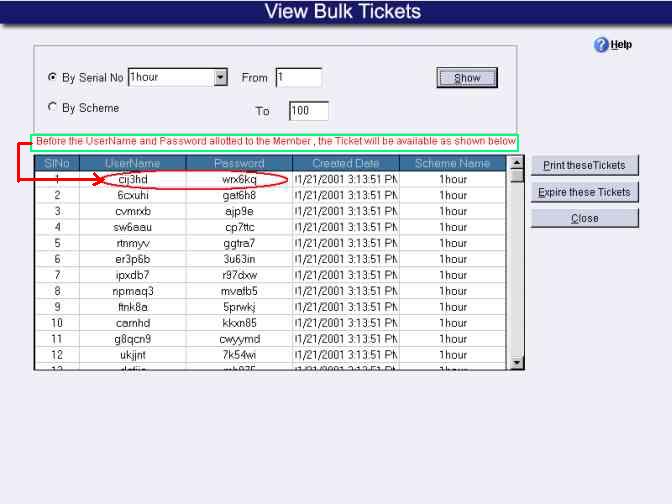The image size is (672, 504).
Task: Select the By Scheme radio button
Action: point(52,108)
